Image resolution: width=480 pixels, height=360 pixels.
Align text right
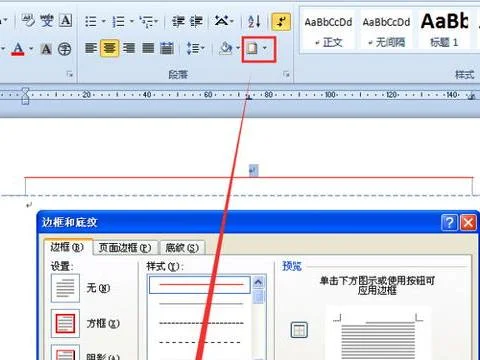(x=129, y=49)
